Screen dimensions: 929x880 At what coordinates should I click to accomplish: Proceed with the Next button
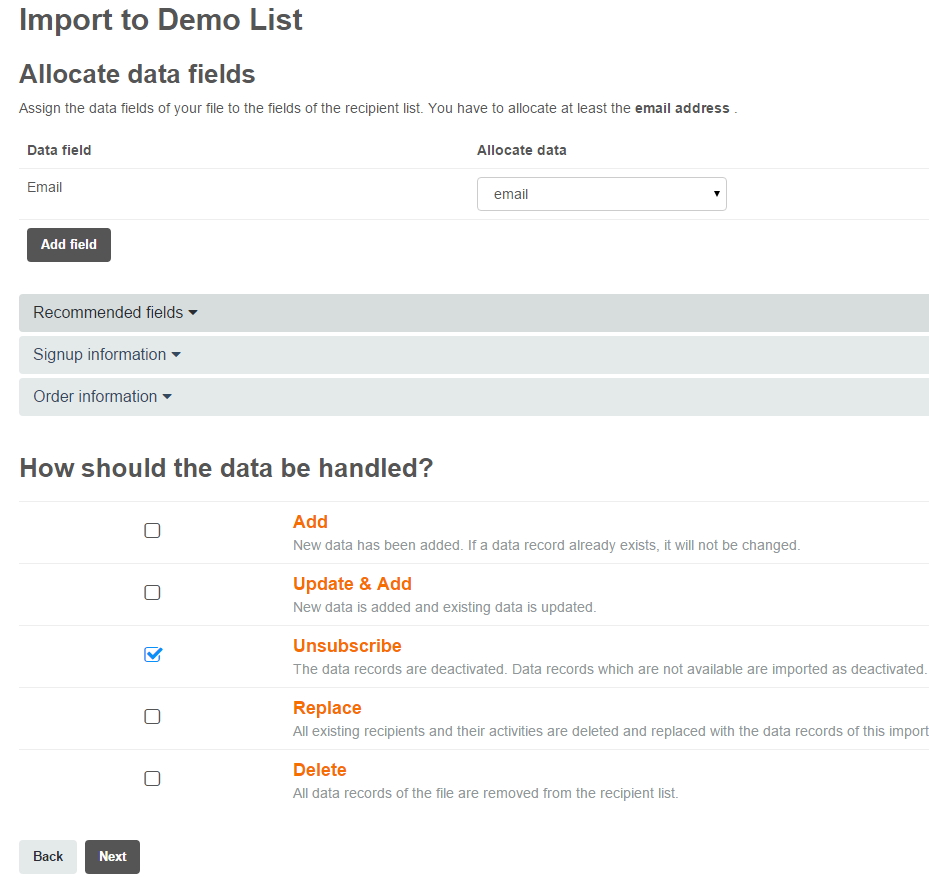click(x=112, y=857)
